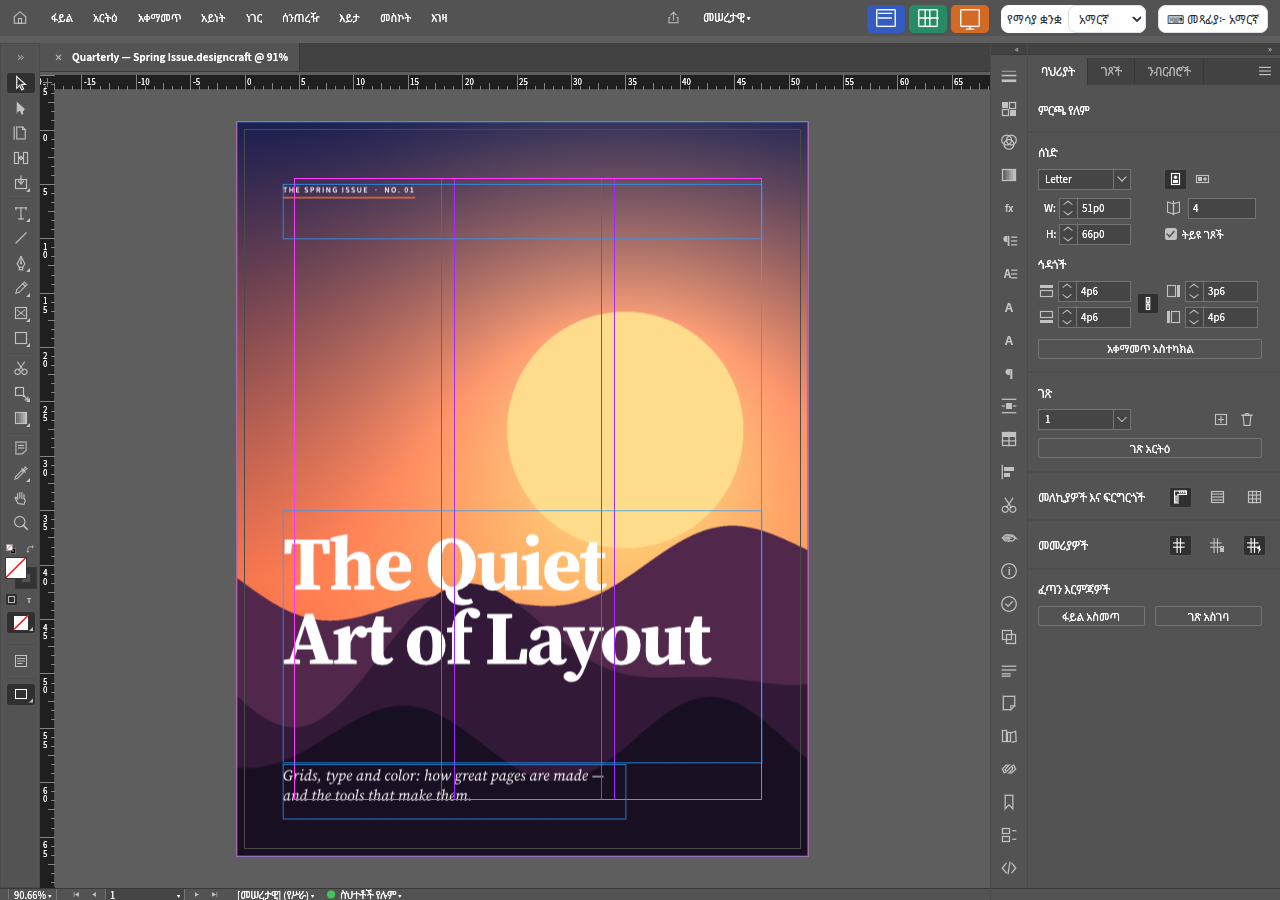1280x900 pixels.
Task: Open the fx effects panel
Action: tap(1009, 208)
